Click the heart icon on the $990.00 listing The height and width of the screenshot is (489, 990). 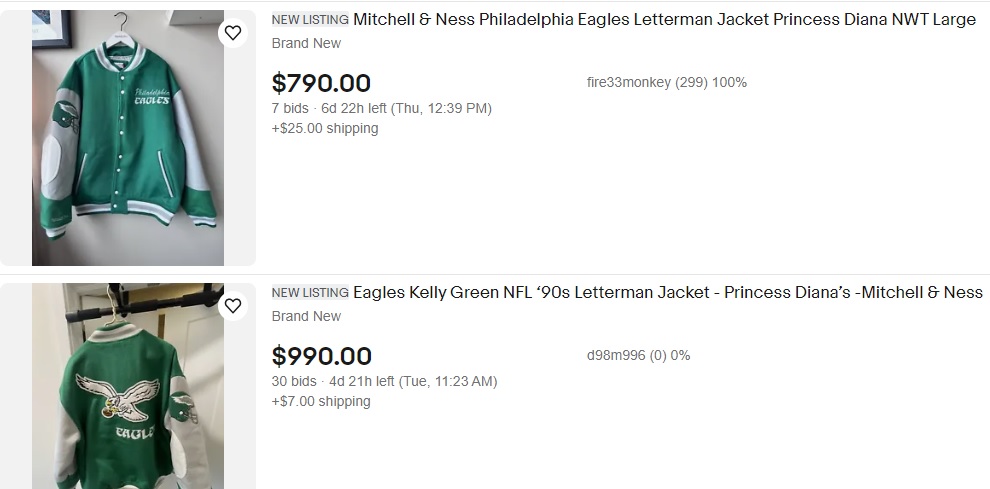click(x=233, y=305)
